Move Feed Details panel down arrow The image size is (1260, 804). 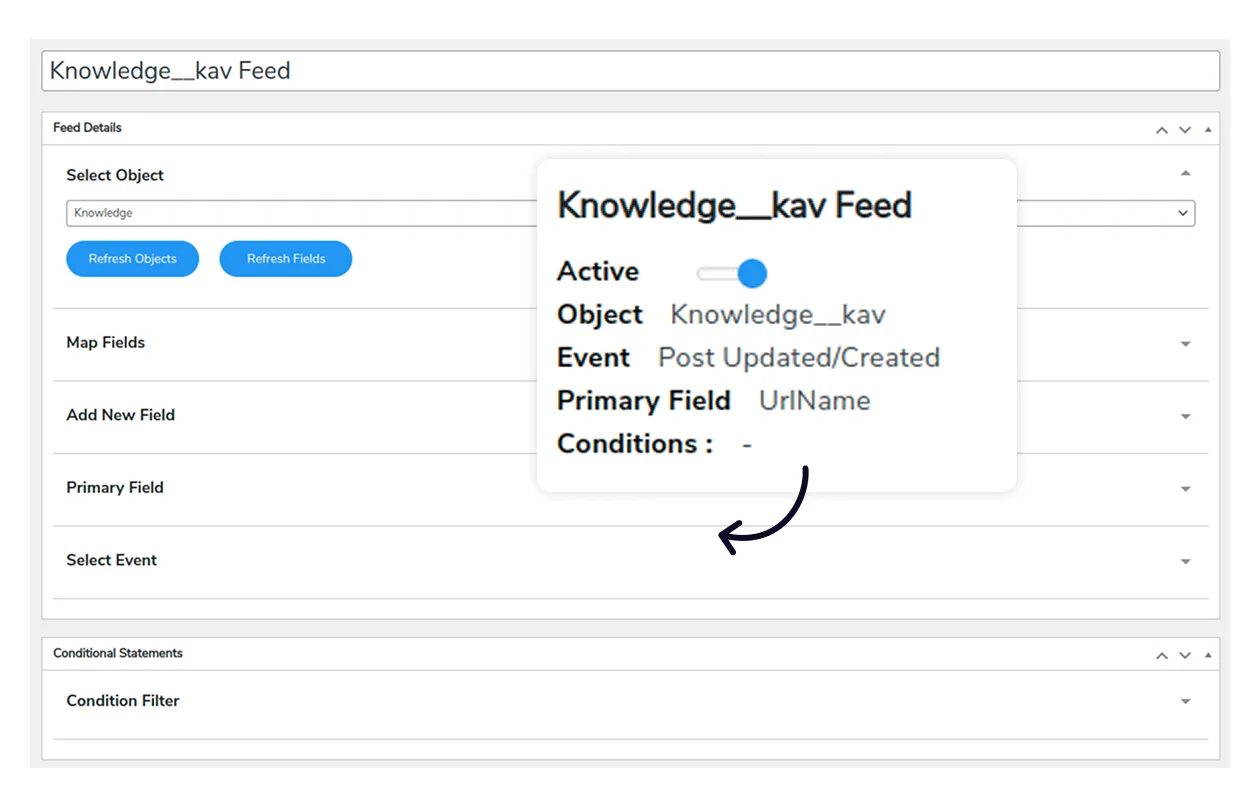click(x=1185, y=130)
